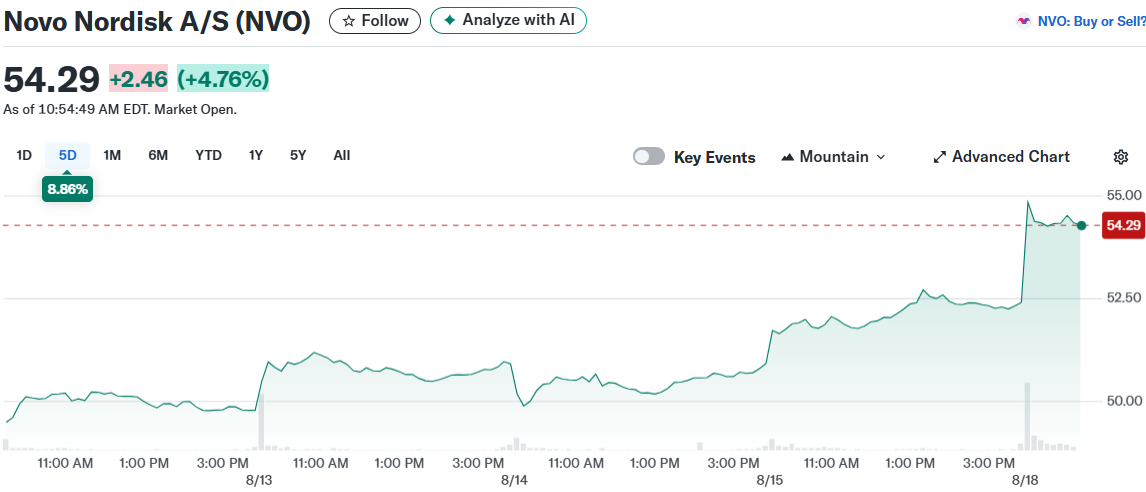Click the 8.86% return badge
Image resolution: width=1146 pixels, height=492 pixels.
(67, 189)
